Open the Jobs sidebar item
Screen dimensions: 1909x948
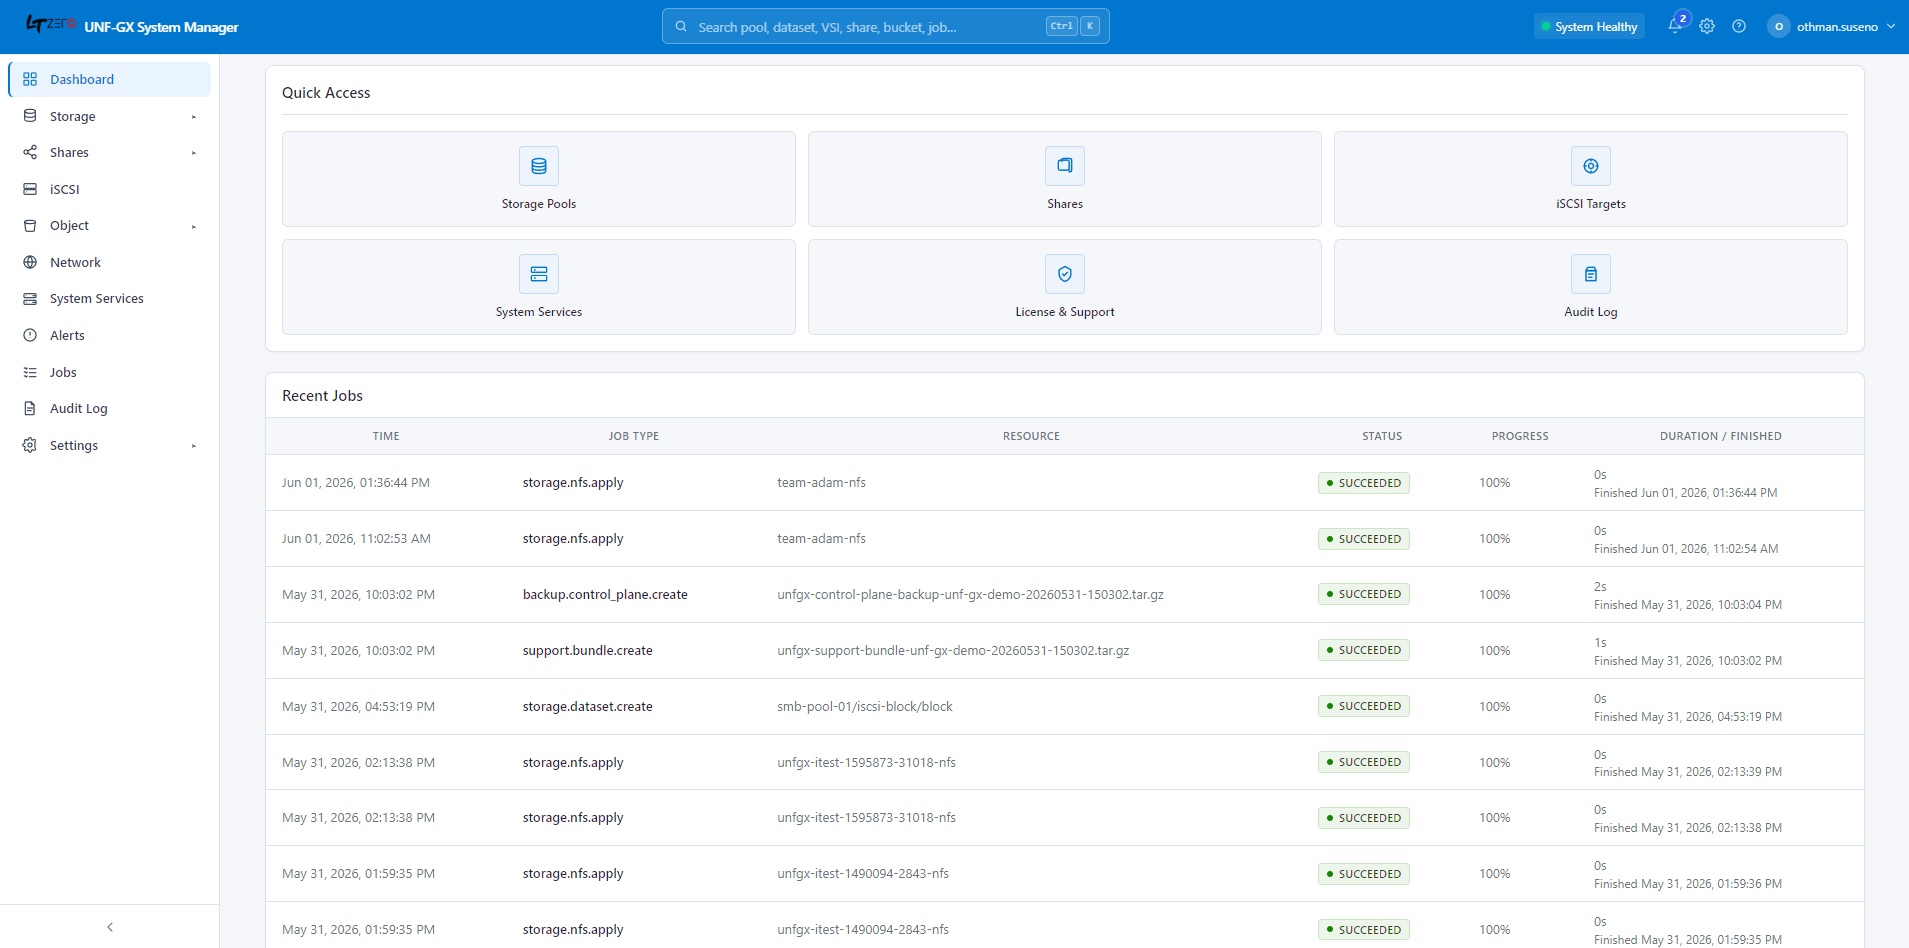(x=110, y=372)
